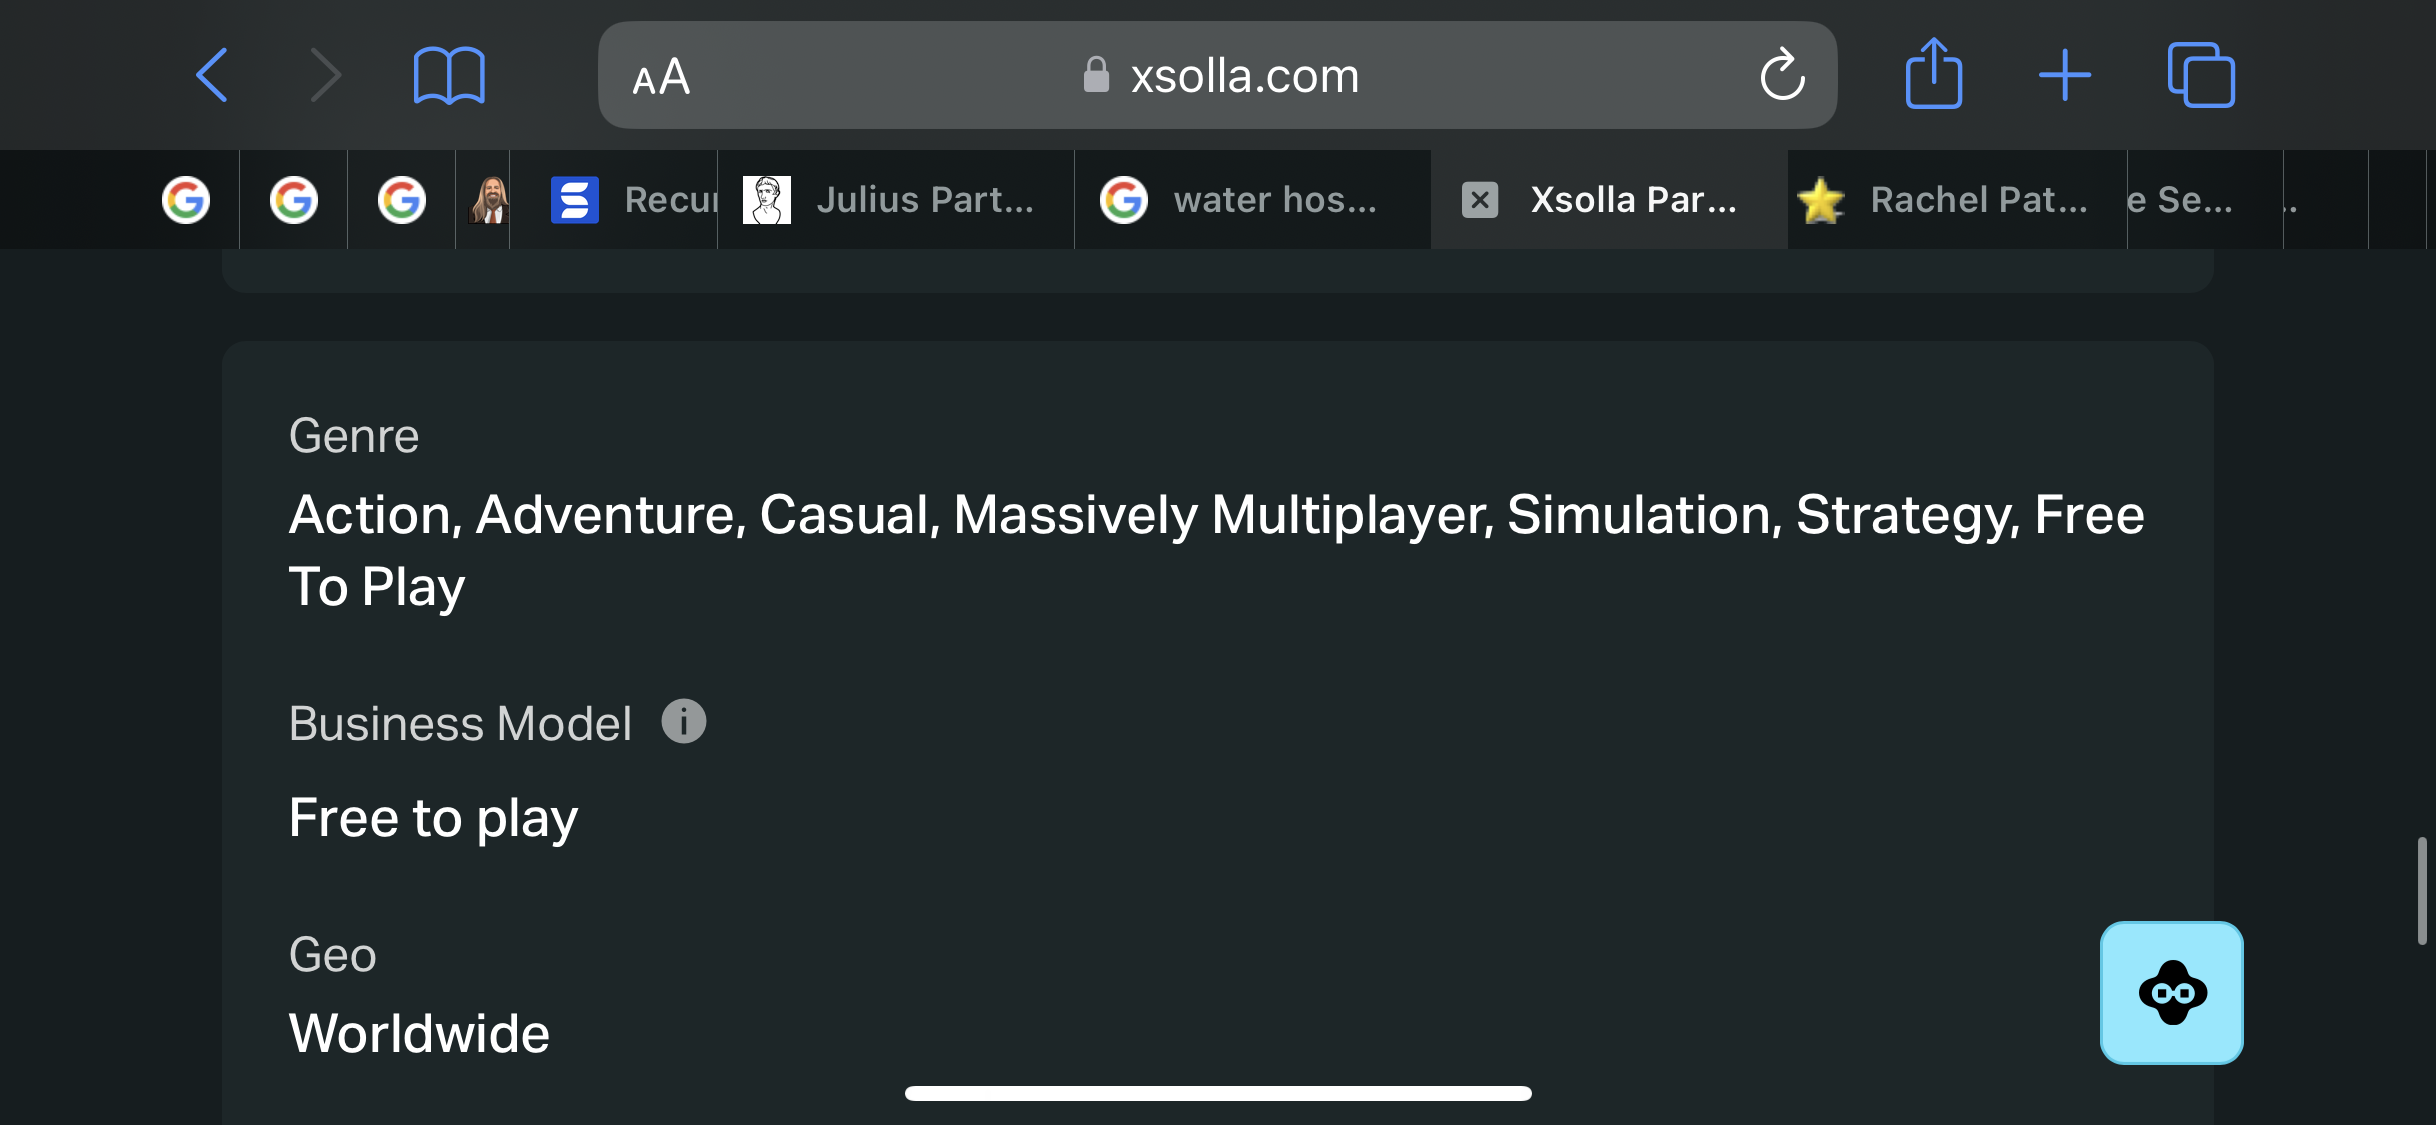The height and width of the screenshot is (1125, 2436).
Task: Show Business Model info tooltip
Action: (684, 721)
